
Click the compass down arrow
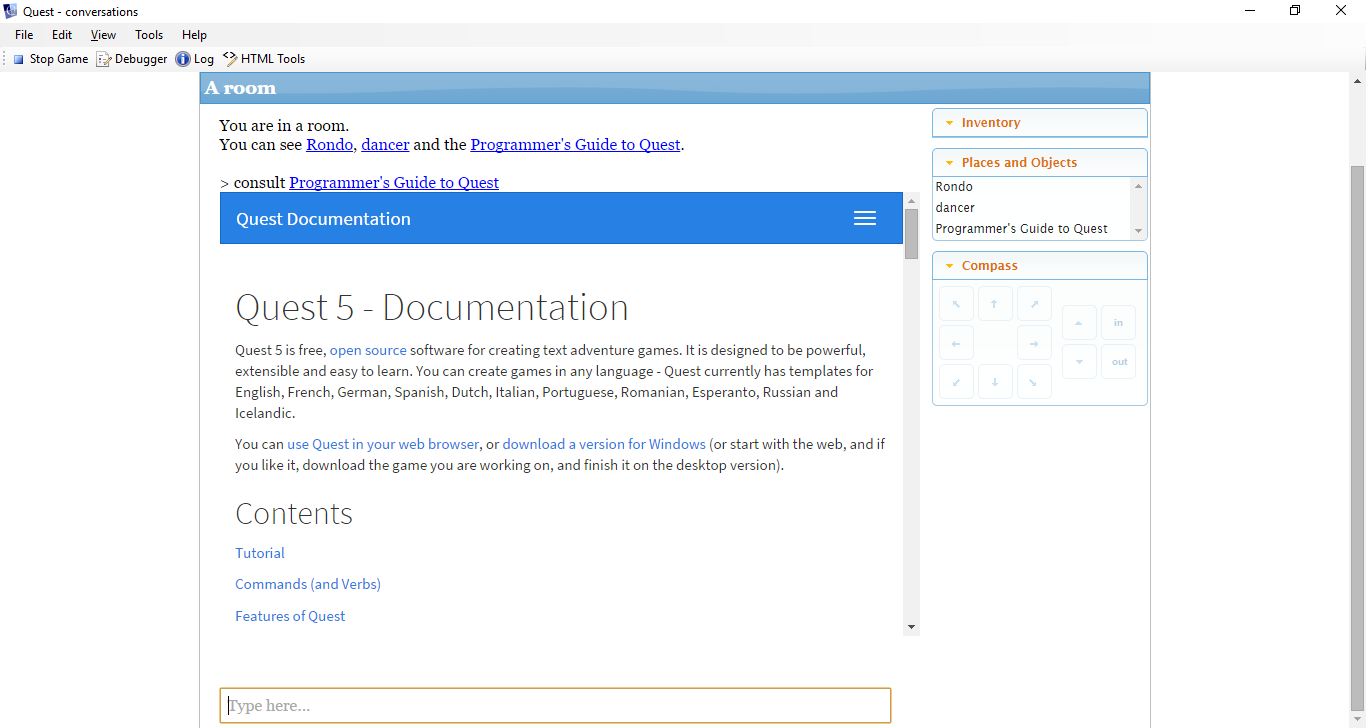click(1079, 362)
